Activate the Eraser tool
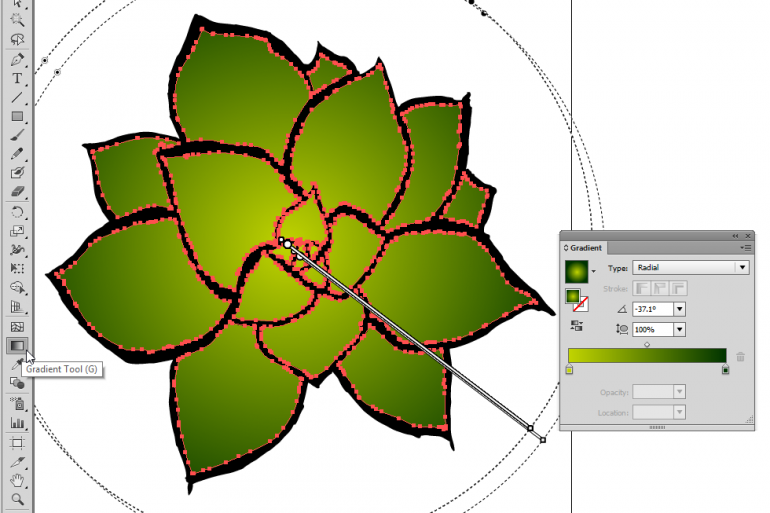 pos(17,191)
